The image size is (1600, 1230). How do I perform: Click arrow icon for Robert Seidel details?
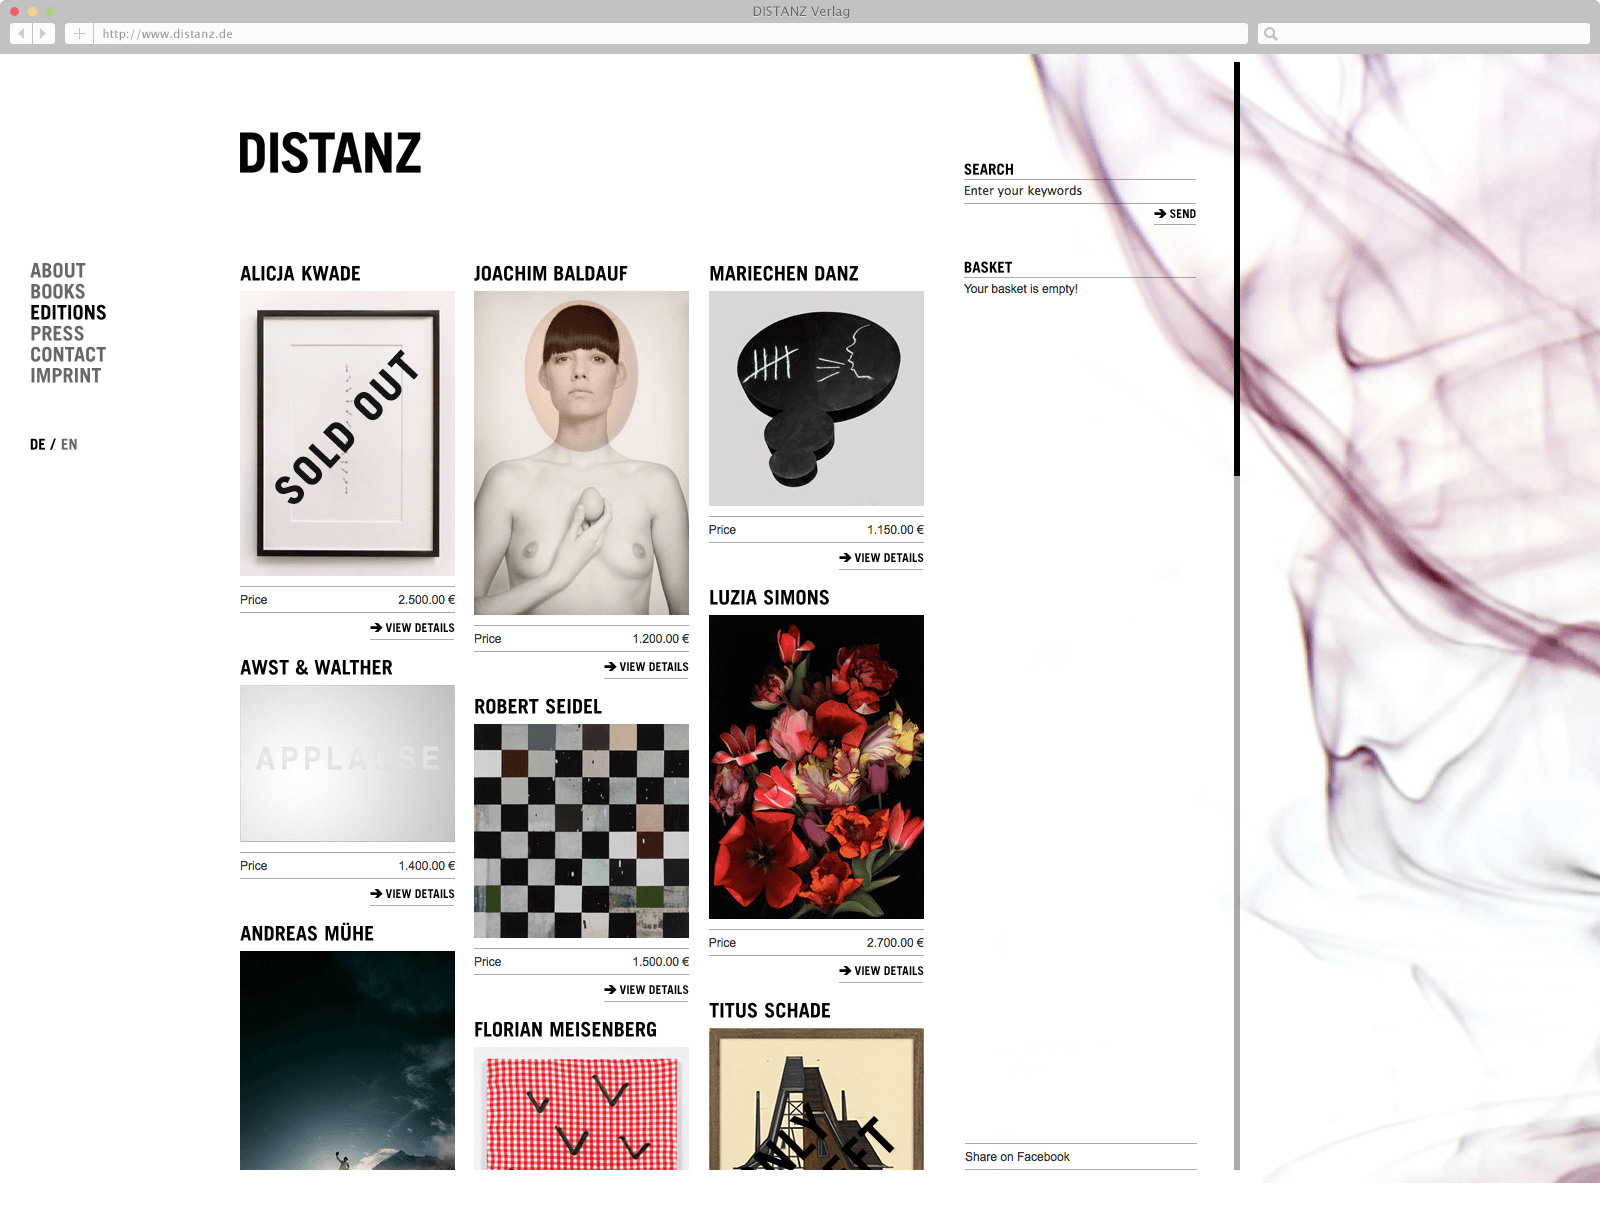610,990
